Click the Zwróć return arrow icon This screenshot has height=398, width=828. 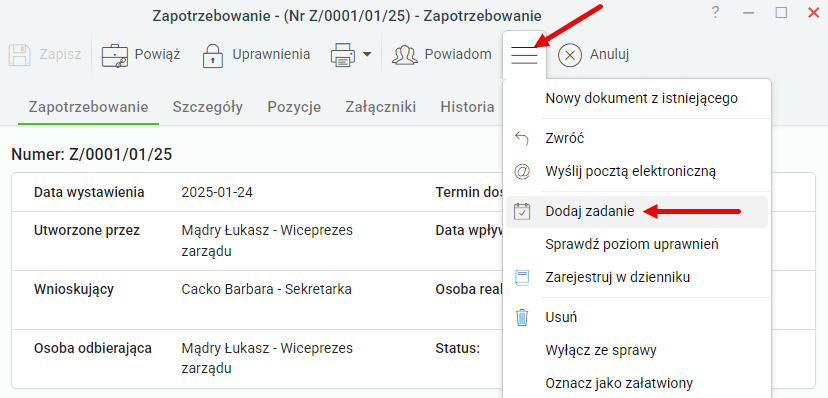(x=522, y=139)
